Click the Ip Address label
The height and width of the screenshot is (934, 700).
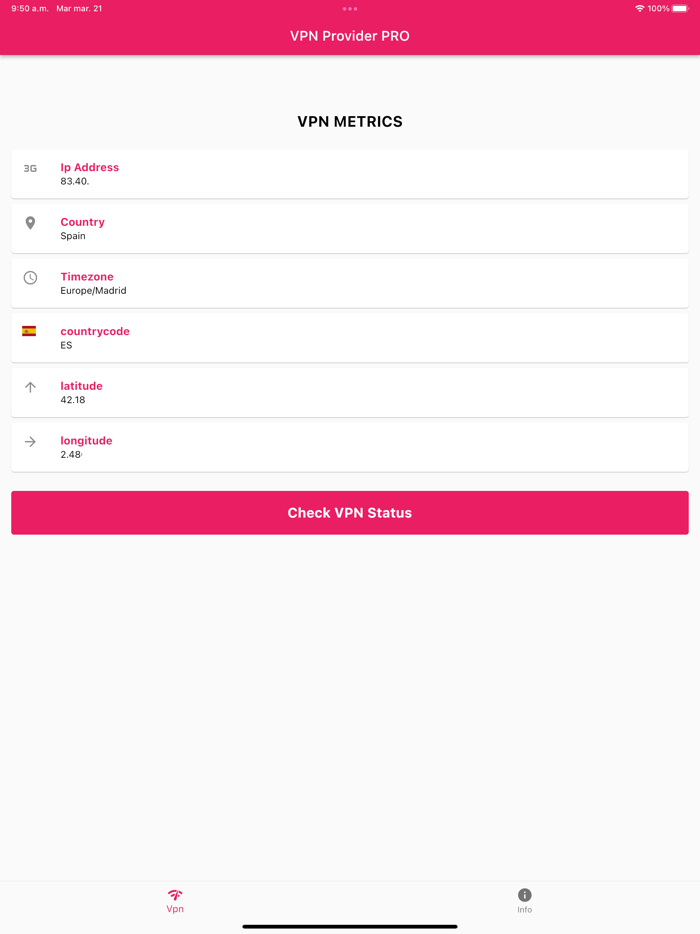click(89, 167)
